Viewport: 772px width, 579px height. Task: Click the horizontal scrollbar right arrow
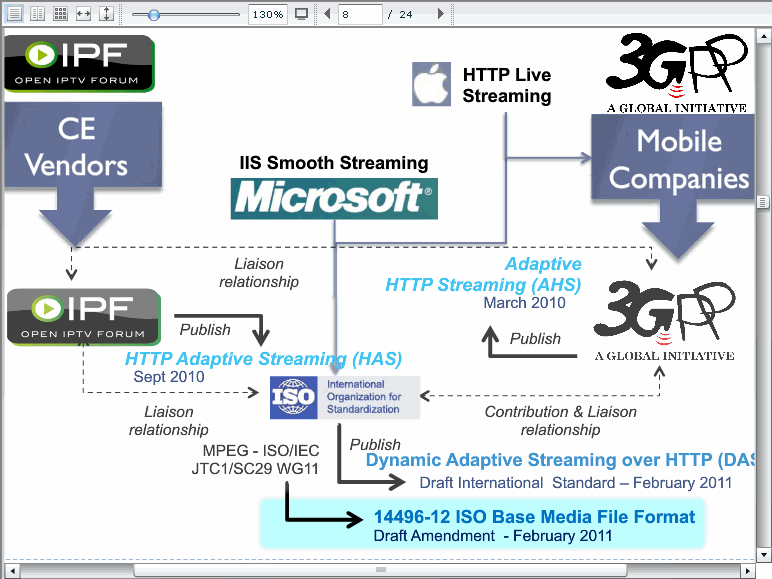(748, 571)
